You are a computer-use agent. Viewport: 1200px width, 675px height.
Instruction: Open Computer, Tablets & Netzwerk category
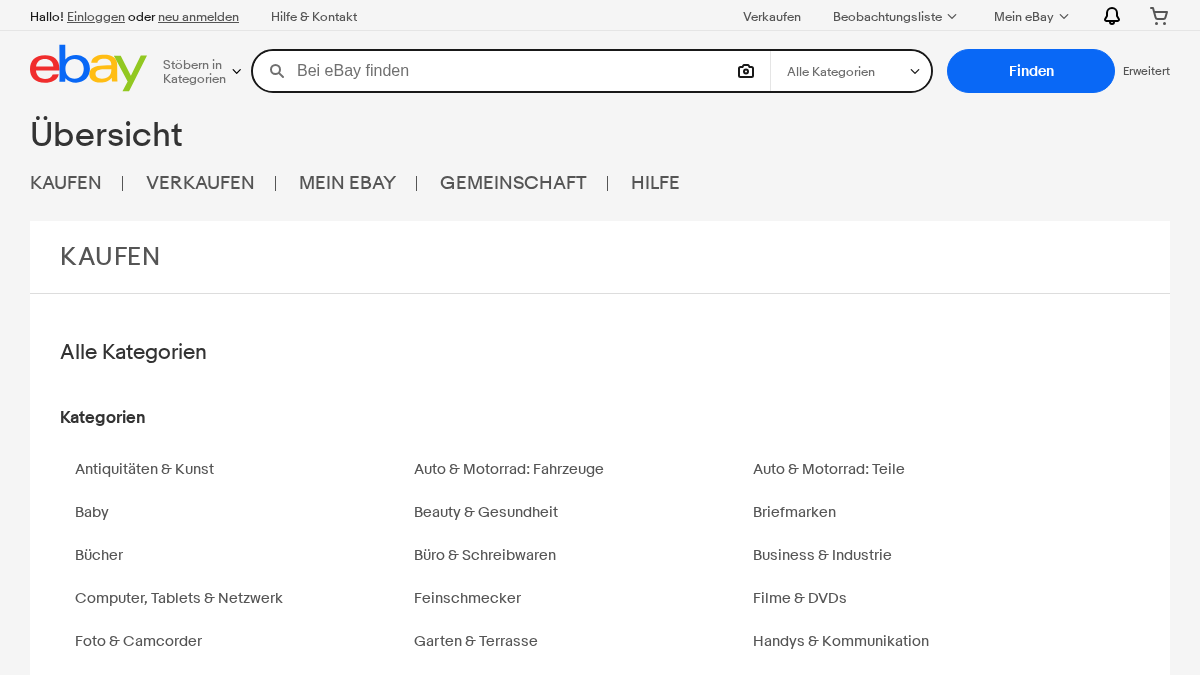pyautogui.click(x=179, y=598)
